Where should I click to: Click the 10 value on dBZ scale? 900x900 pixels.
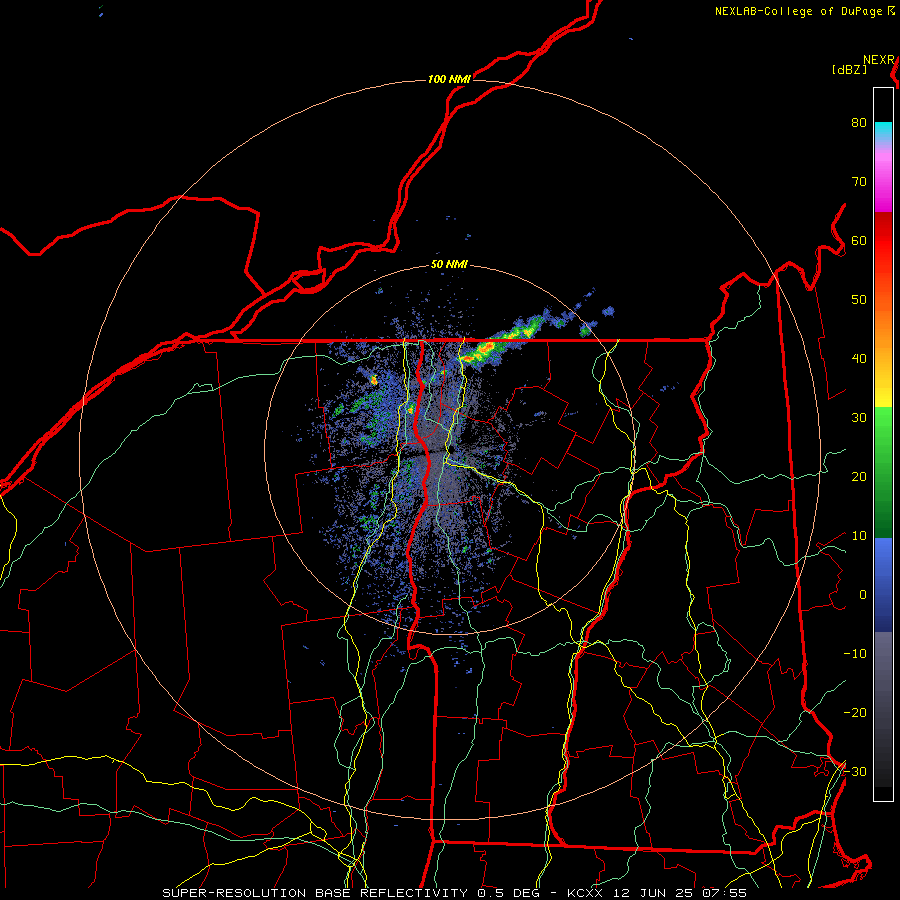click(x=859, y=536)
